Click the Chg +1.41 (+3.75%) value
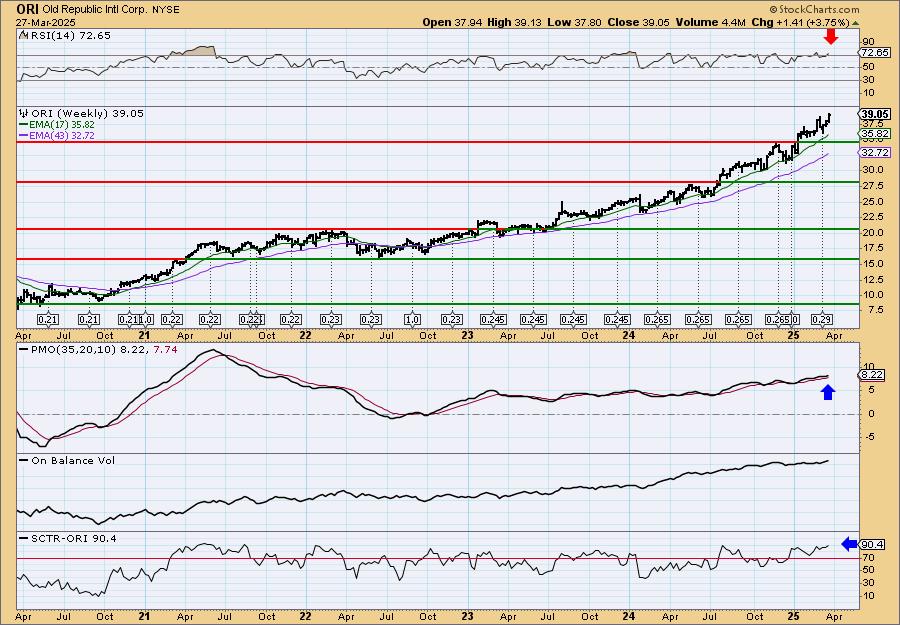 pos(800,22)
